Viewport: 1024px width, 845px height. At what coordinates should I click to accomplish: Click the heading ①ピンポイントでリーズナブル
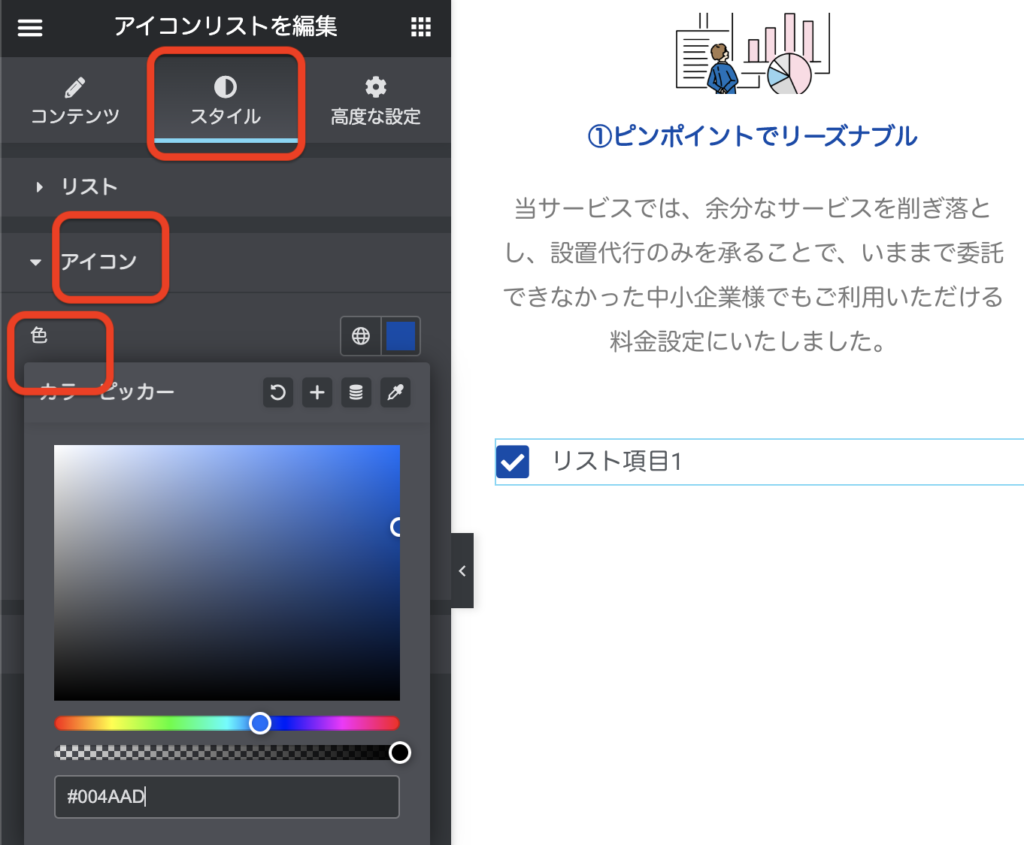(x=752, y=136)
